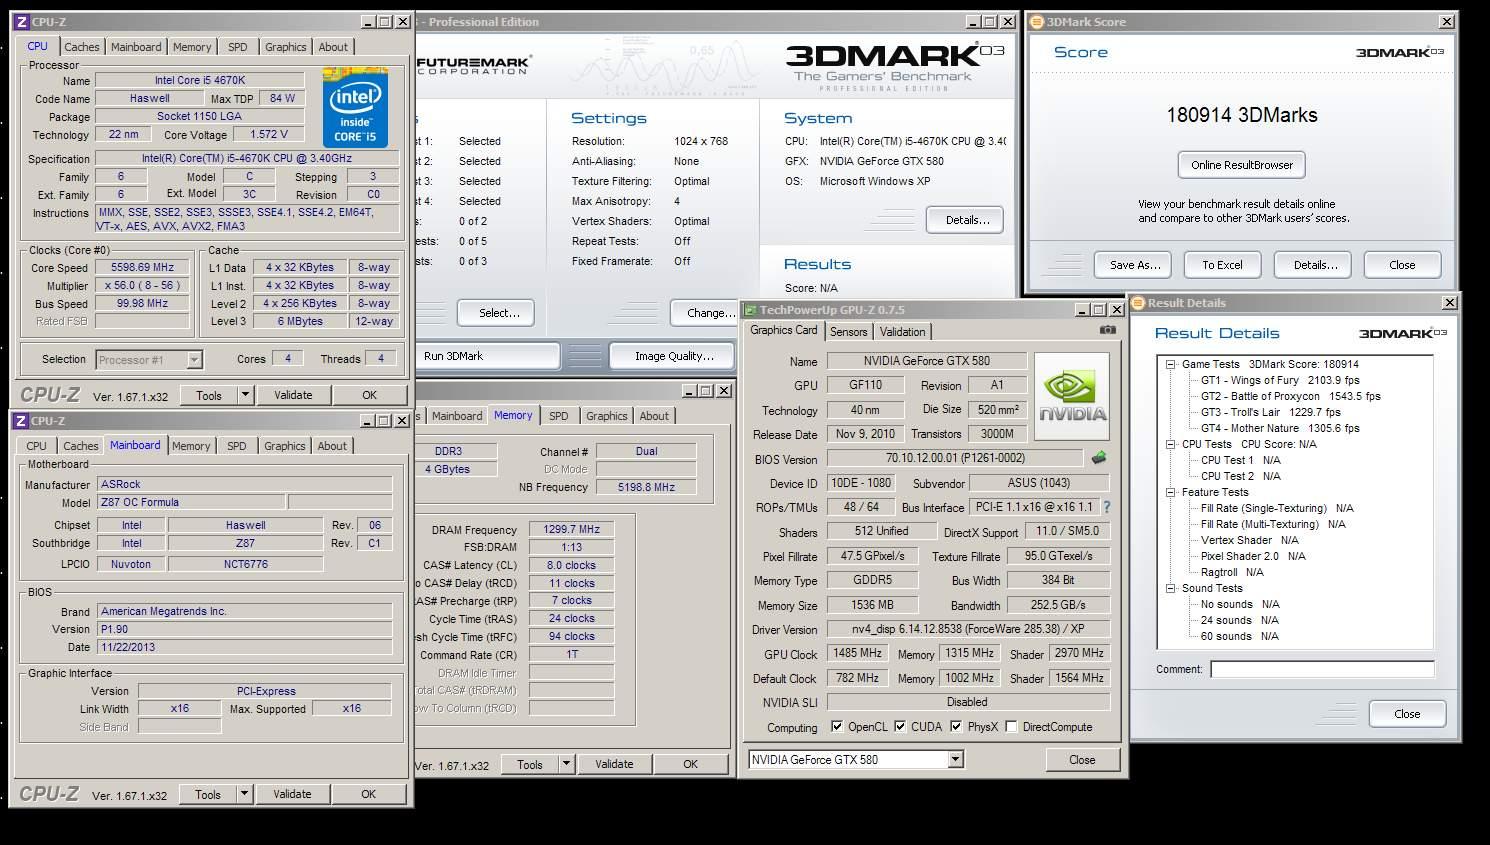Screen dimensions: 1490x845
Task: Click the Details button in 3DMark Score
Action: click(1313, 265)
